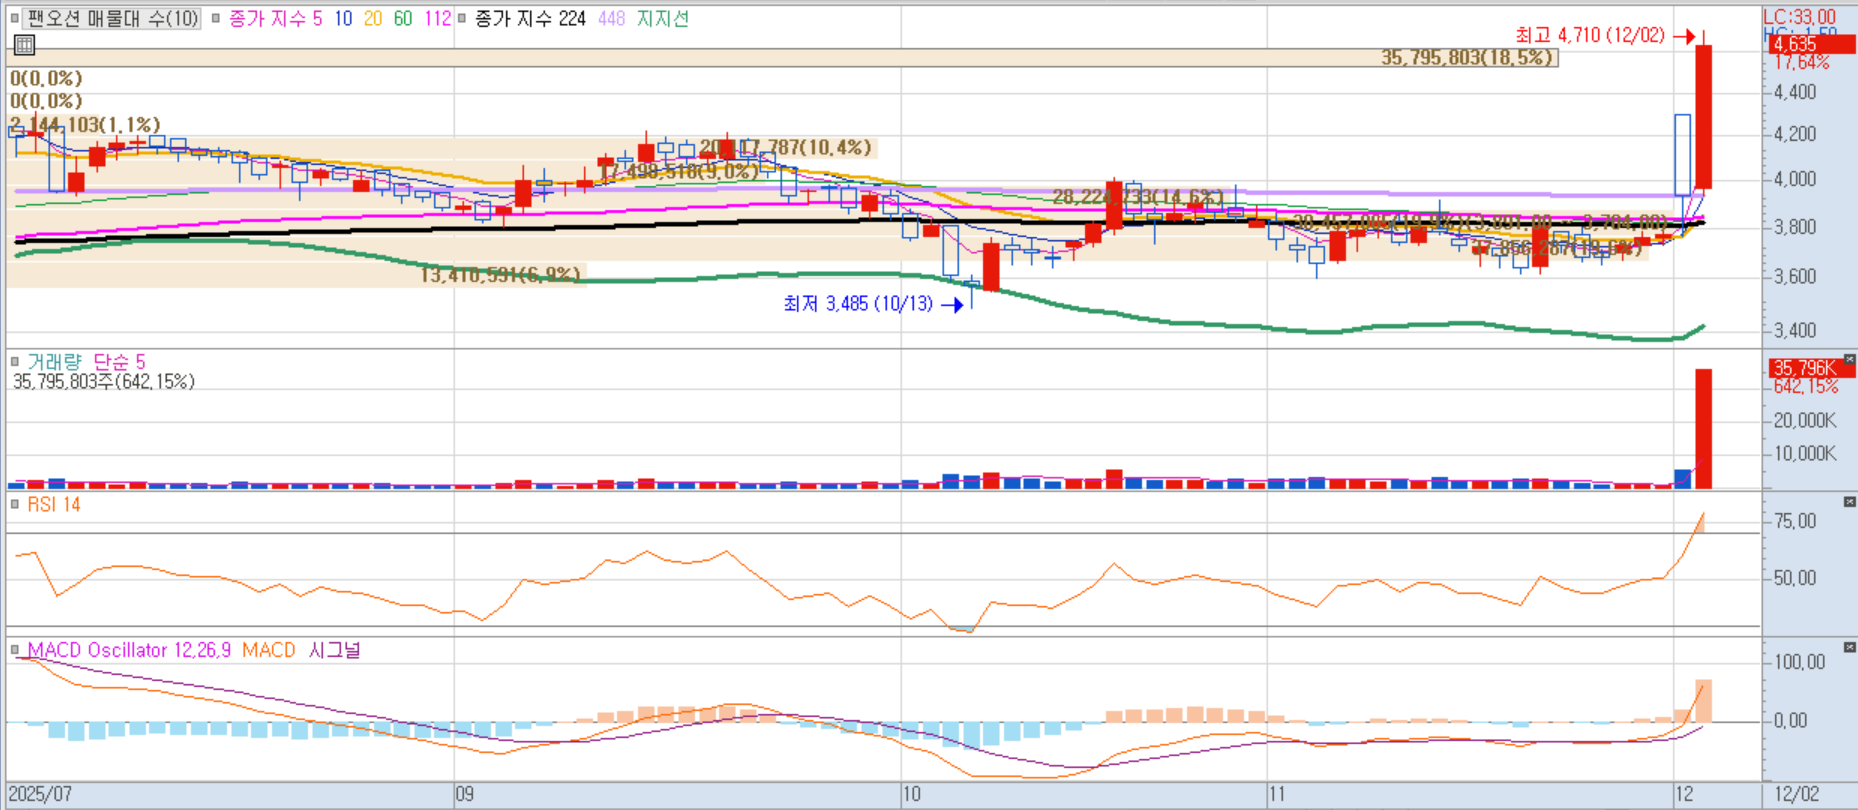The image size is (1858, 810).
Task: Close the RSI 14 panel
Action: coord(1849,501)
